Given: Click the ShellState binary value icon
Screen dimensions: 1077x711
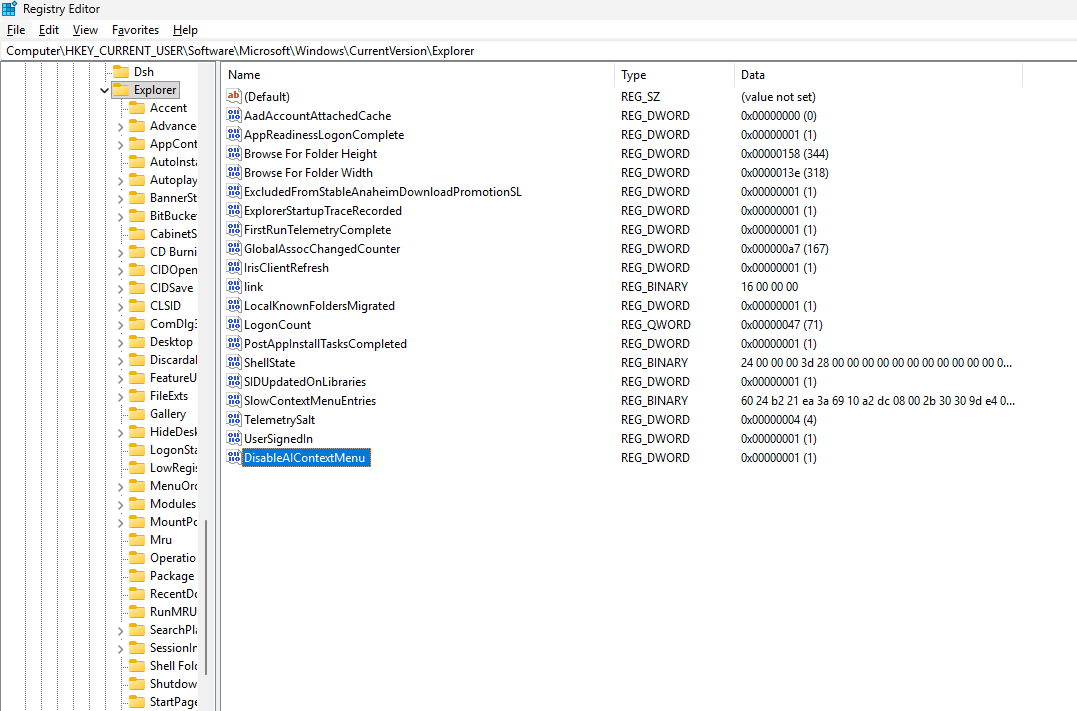Looking at the screenshot, I should coord(234,363).
